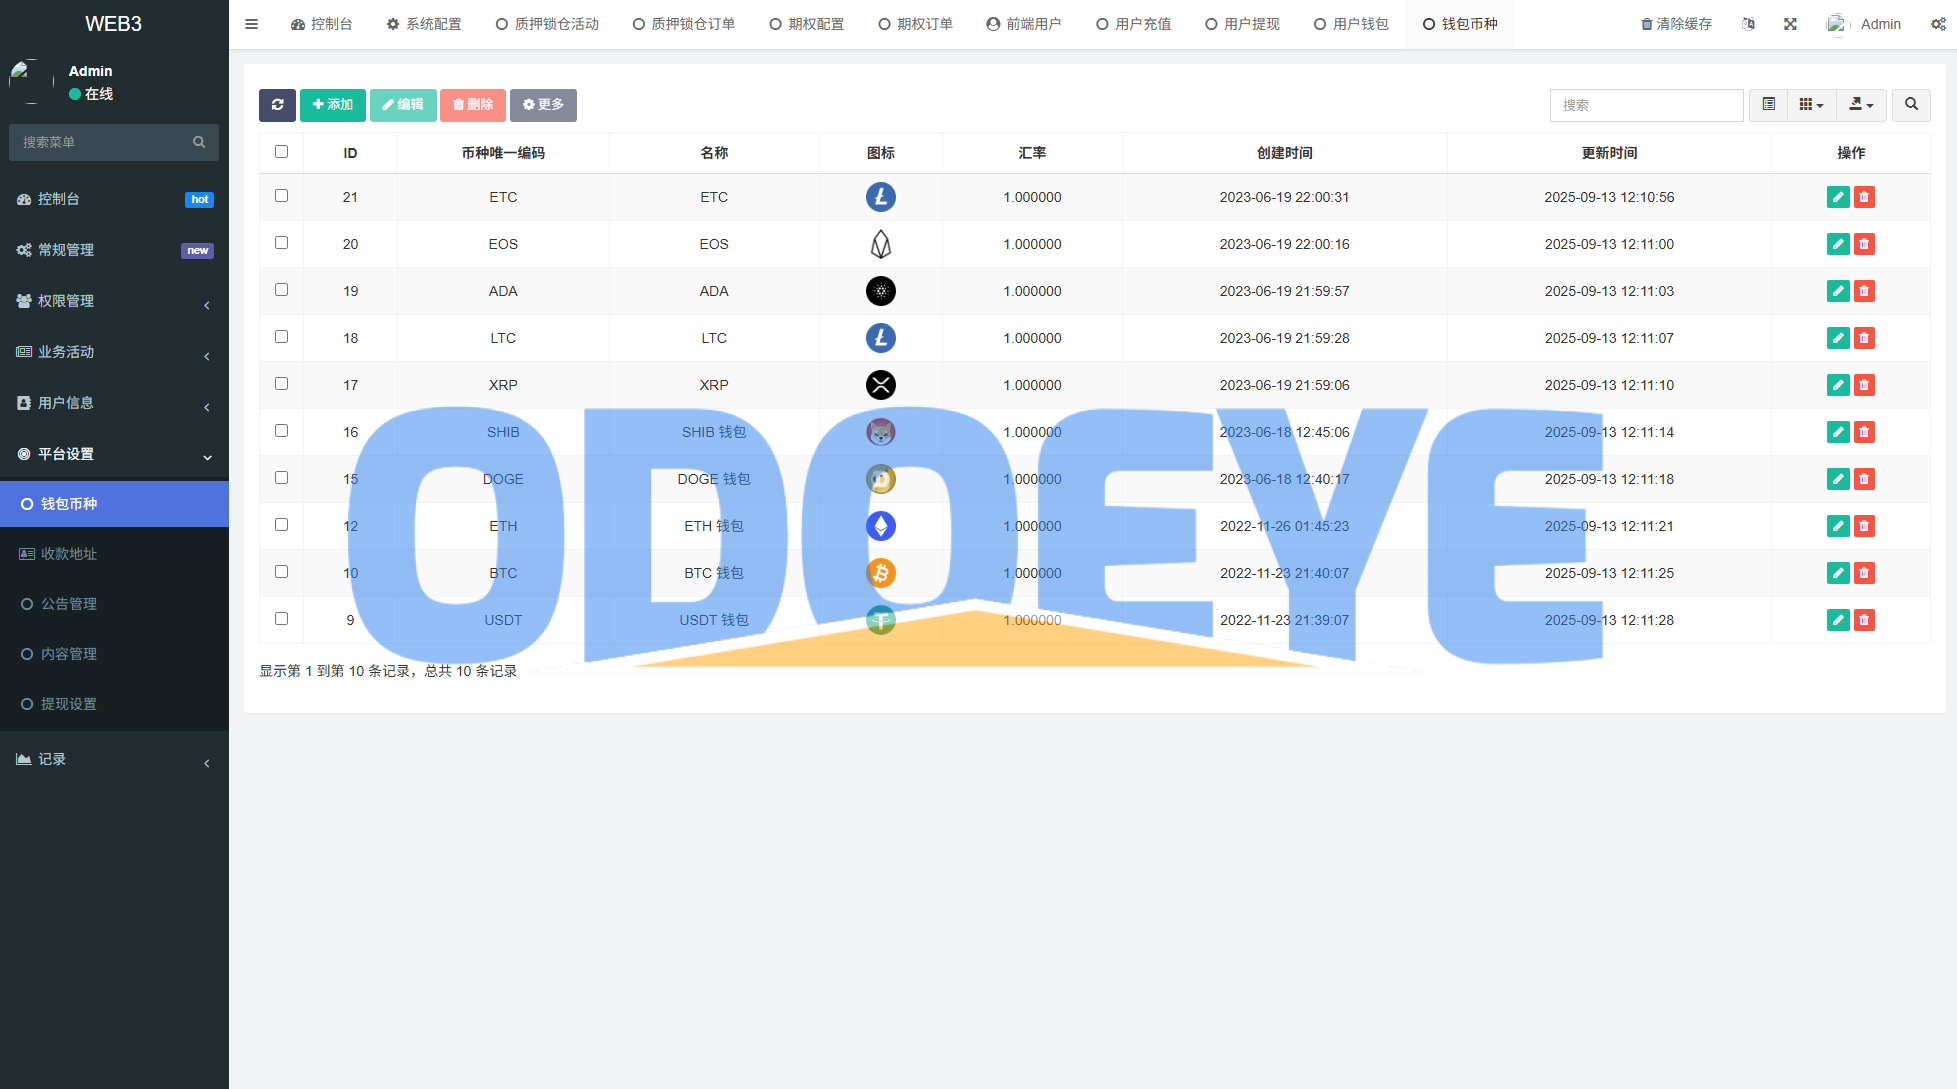Click the Bitcoin coin icon in BTC row
Image resolution: width=1957 pixels, height=1089 pixels.
pos(880,573)
